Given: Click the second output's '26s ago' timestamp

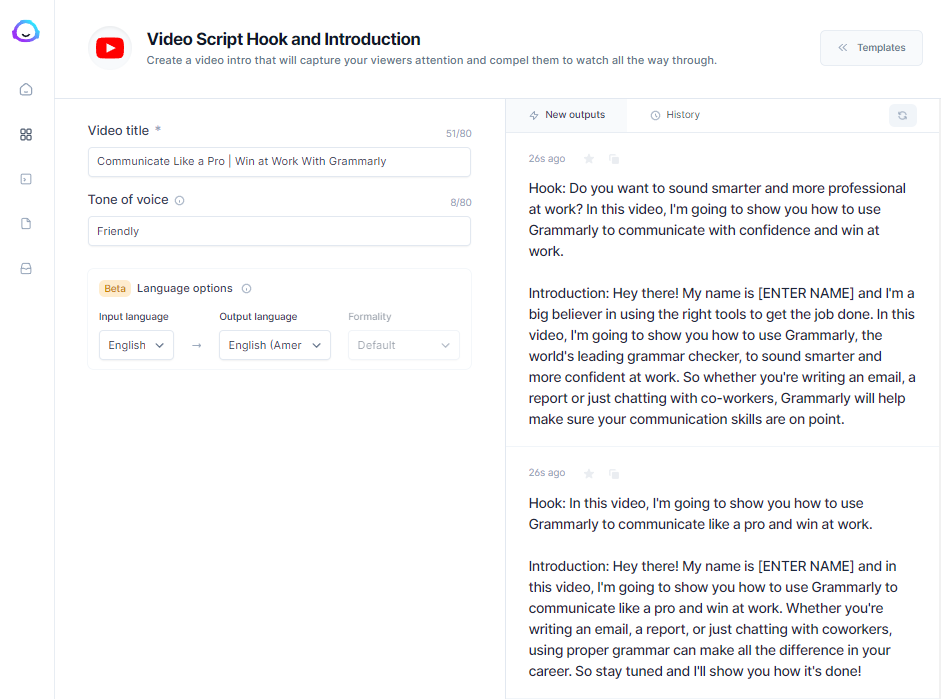Looking at the screenshot, I should coord(547,473).
